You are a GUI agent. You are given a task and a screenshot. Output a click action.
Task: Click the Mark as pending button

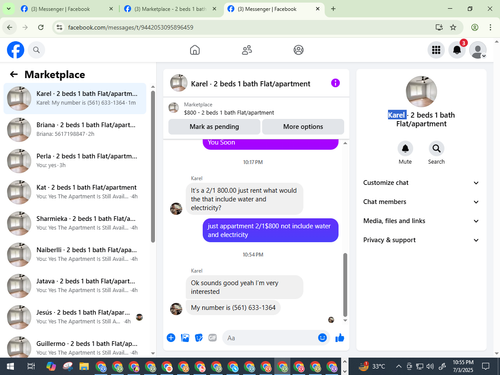(214, 127)
